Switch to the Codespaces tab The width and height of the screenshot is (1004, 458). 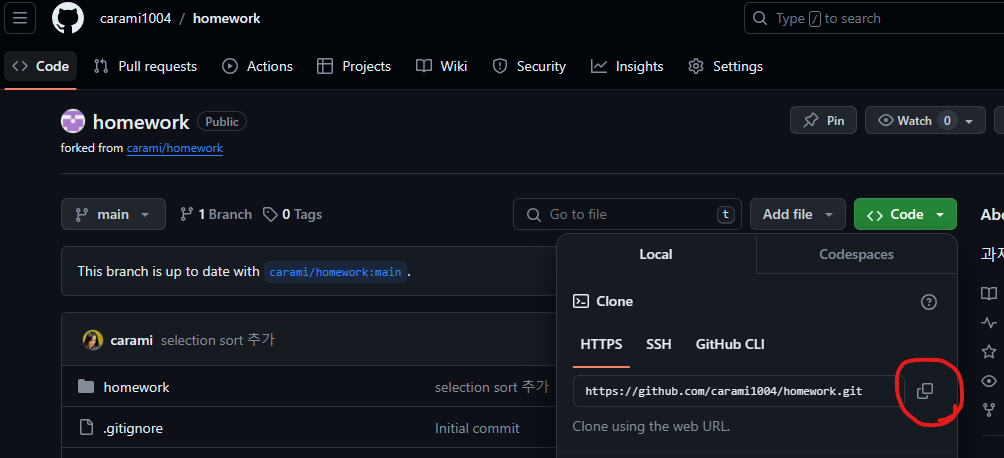click(x=856, y=254)
